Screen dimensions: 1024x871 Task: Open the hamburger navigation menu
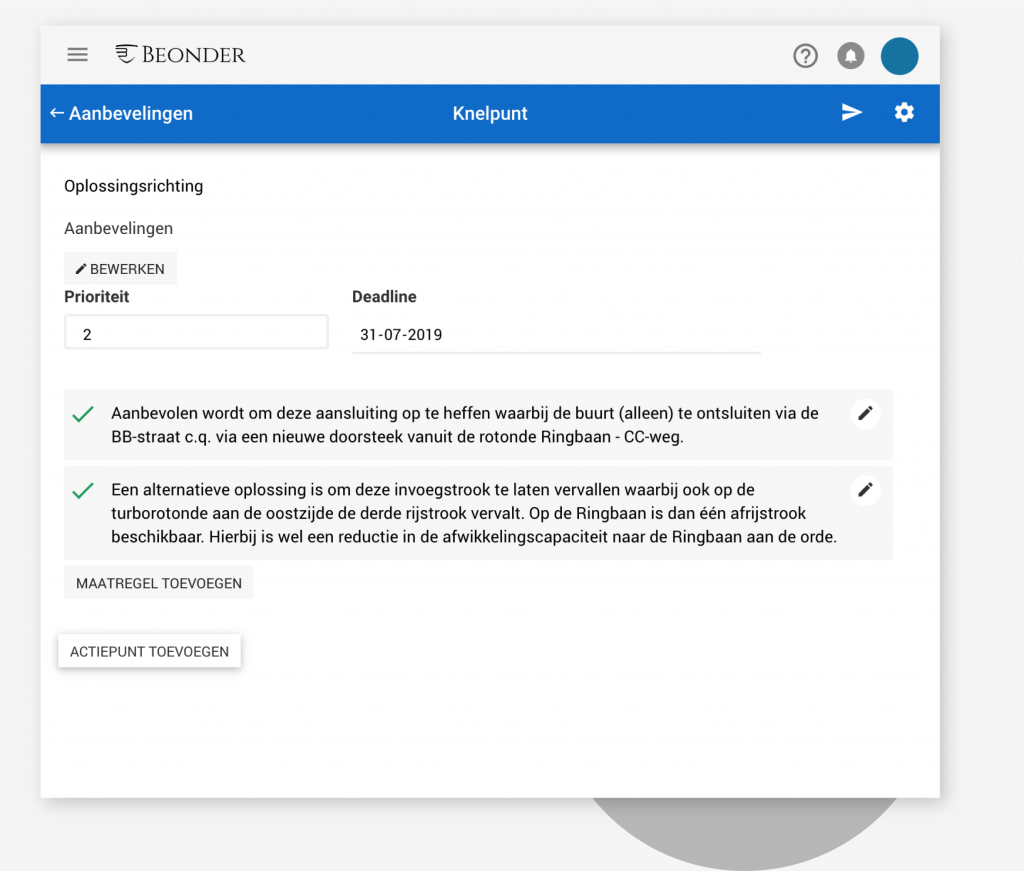coord(77,55)
